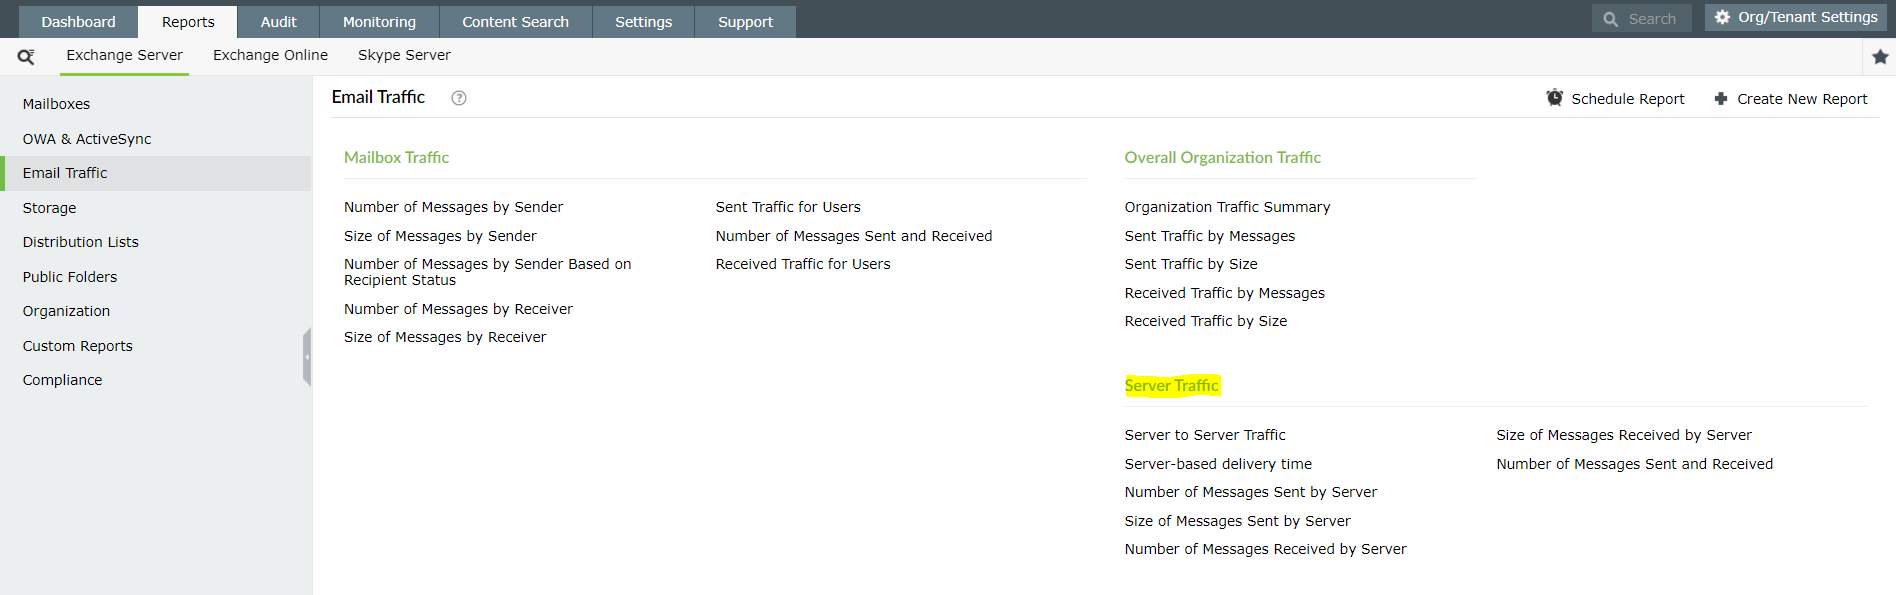Open Organization Traffic Summary report
Viewport: 1896px width, 595px height.
(x=1227, y=207)
